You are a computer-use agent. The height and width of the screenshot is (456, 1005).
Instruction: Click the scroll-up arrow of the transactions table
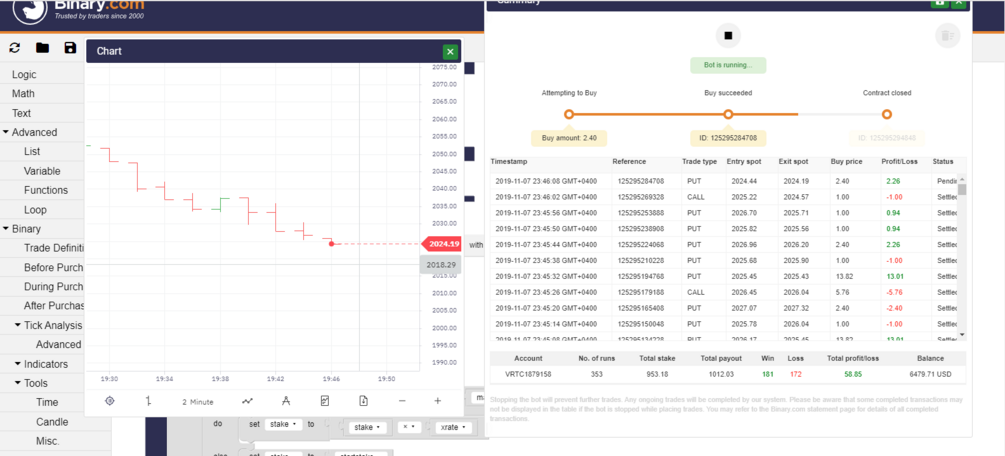tap(961, 179)
